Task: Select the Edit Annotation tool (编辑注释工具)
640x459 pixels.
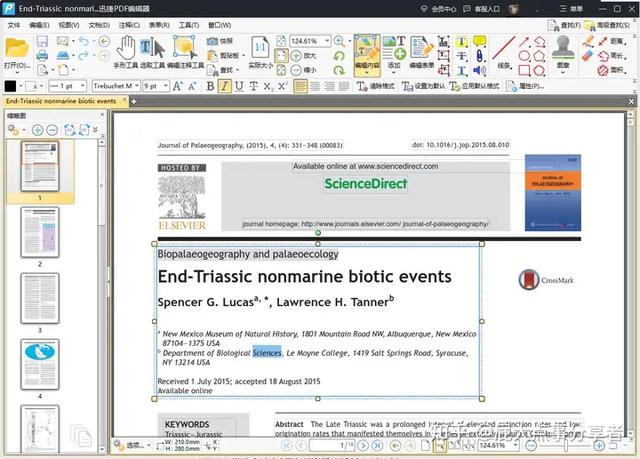Action: point(185,52)
